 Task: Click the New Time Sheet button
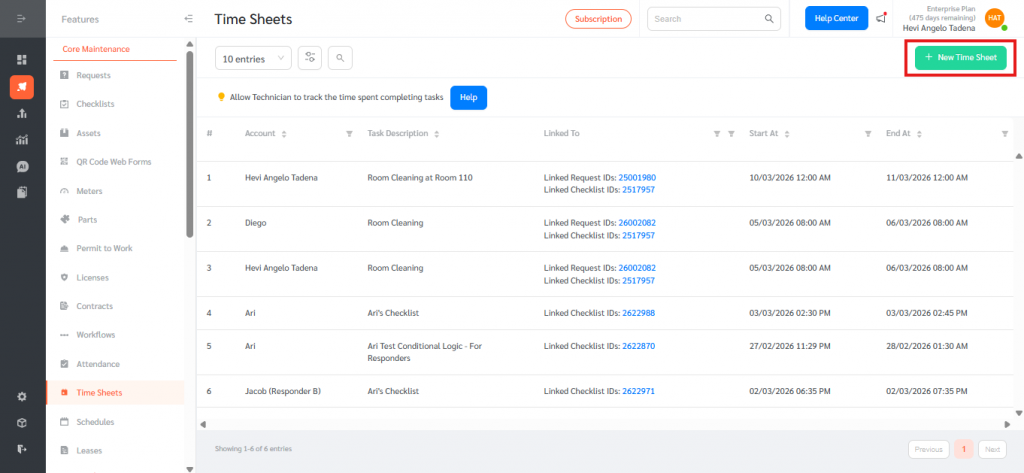[x=960, y=58]
